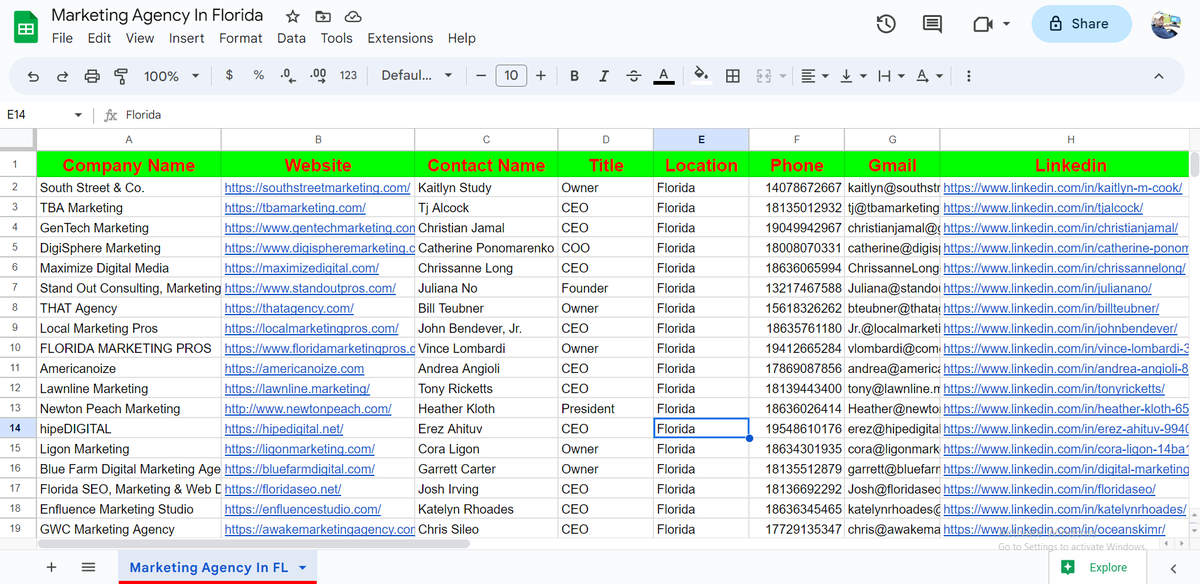
Task: Open text wrapping dropdown
Action: tap(889, 76)
